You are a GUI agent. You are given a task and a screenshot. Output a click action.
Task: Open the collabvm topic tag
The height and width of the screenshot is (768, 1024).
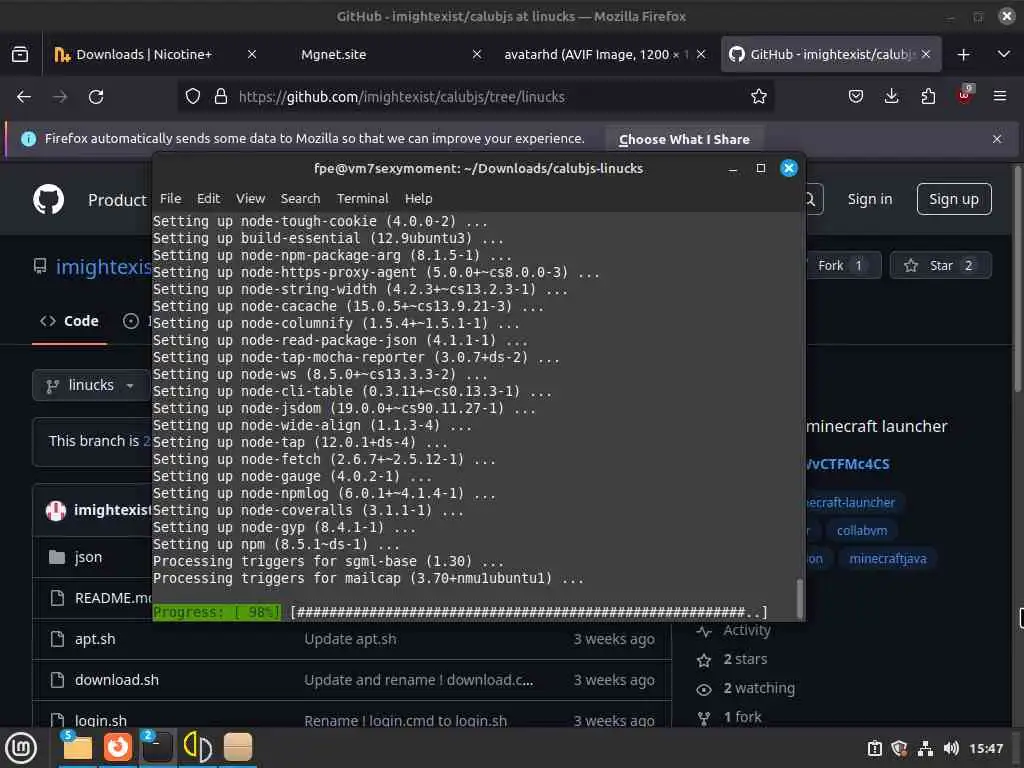click(861, 530)
